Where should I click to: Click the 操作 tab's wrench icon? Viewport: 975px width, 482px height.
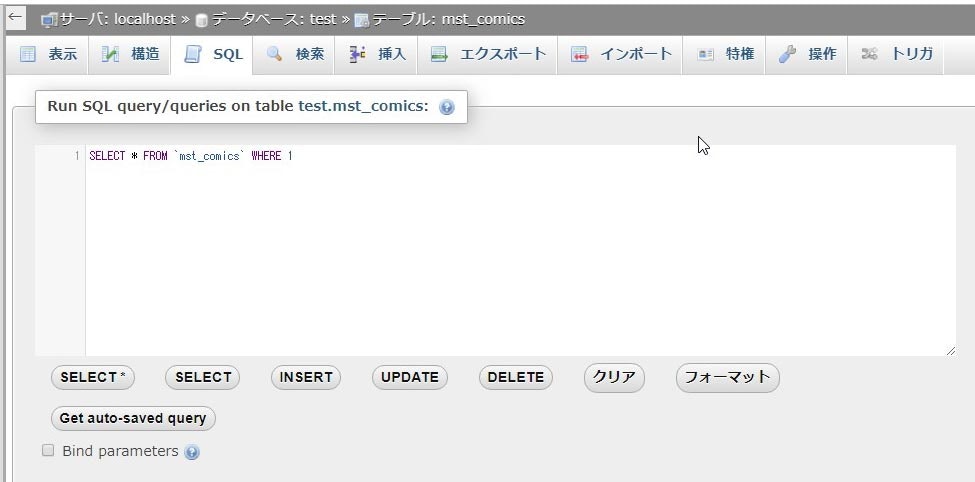click(788, 55)
